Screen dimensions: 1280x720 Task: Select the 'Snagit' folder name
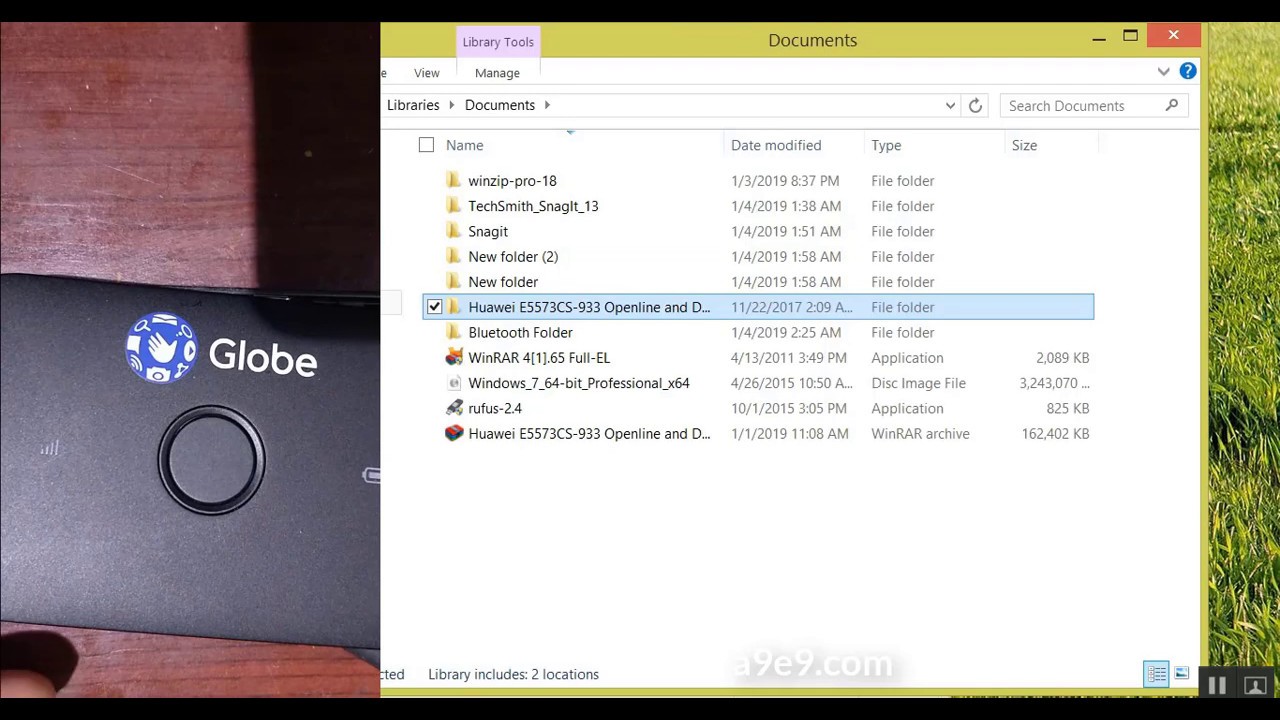coord(488,231)
